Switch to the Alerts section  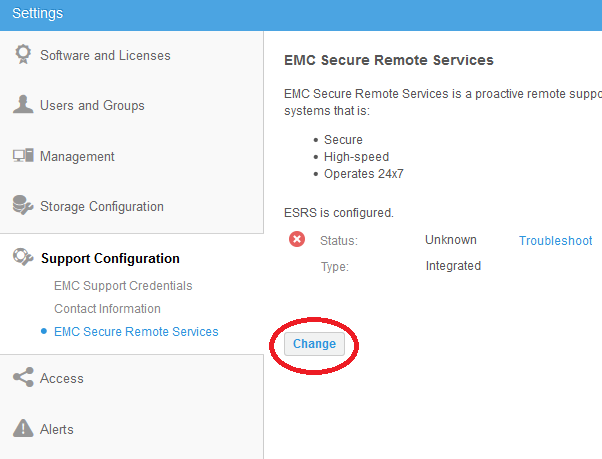(57, 429)
